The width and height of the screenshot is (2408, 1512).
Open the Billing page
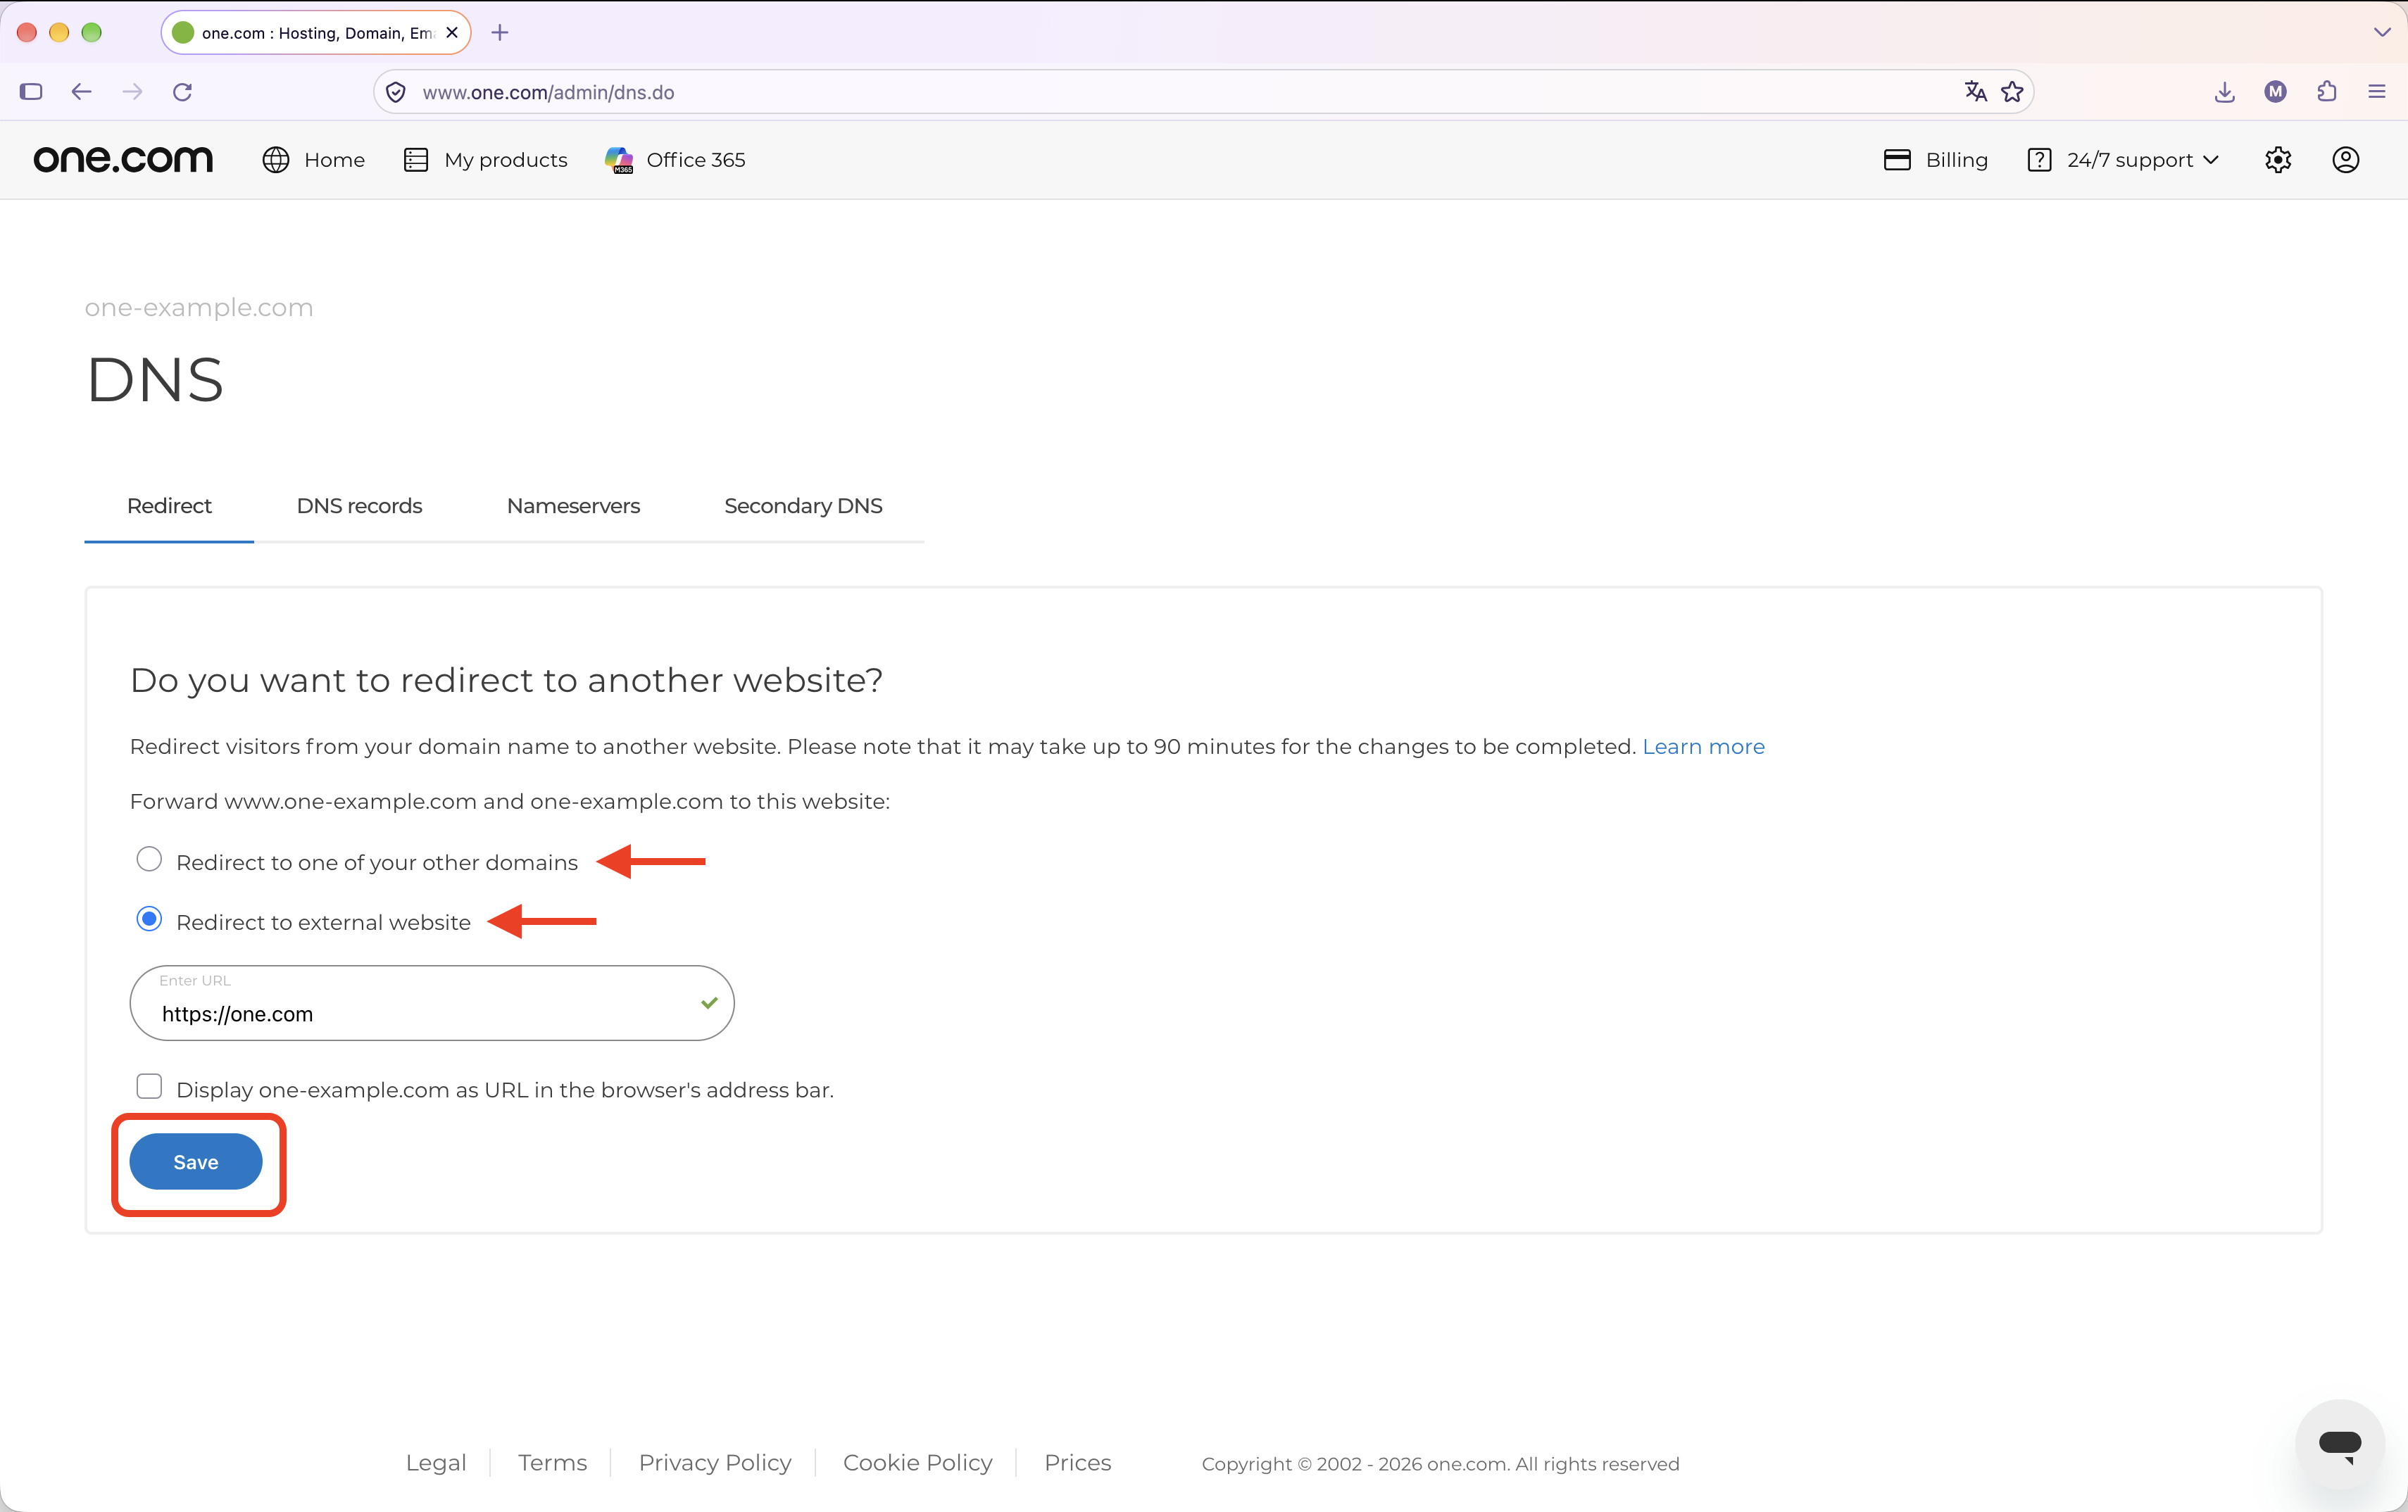coord(1936,160)
